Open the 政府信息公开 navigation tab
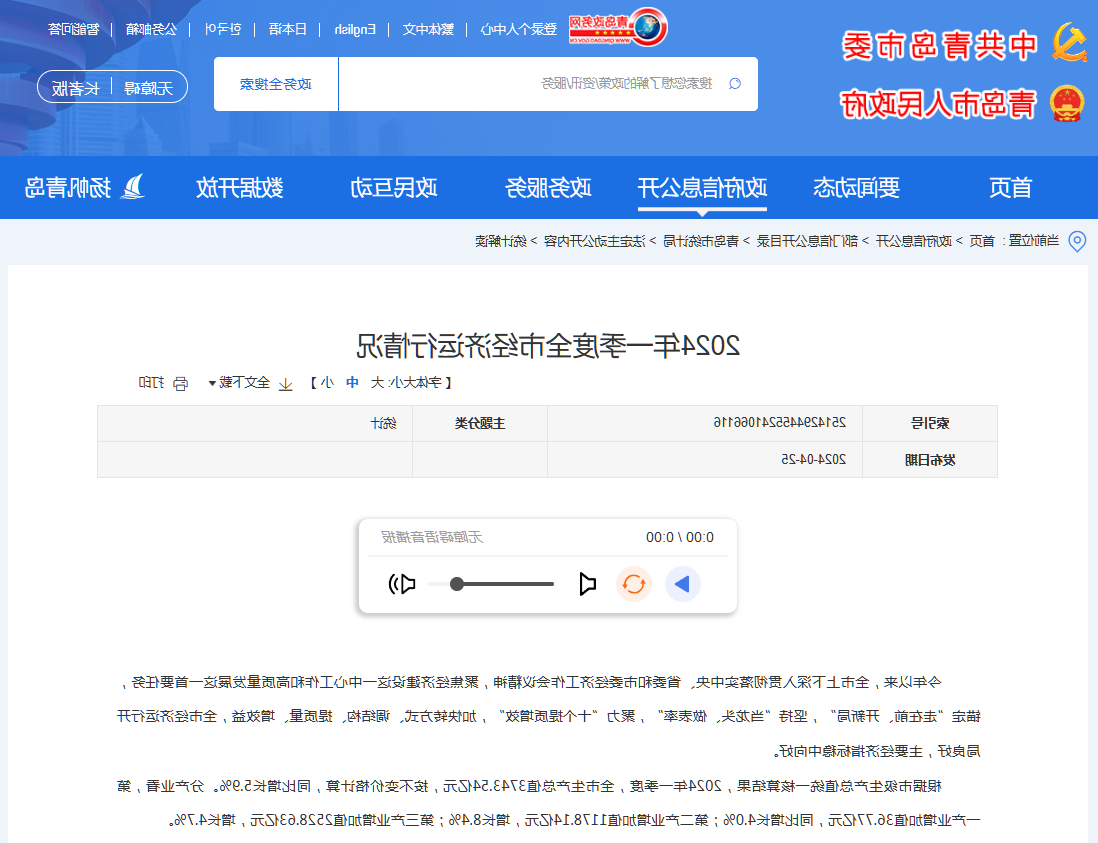The width and height of the screenshot is (1098, 843). (702, 188)
